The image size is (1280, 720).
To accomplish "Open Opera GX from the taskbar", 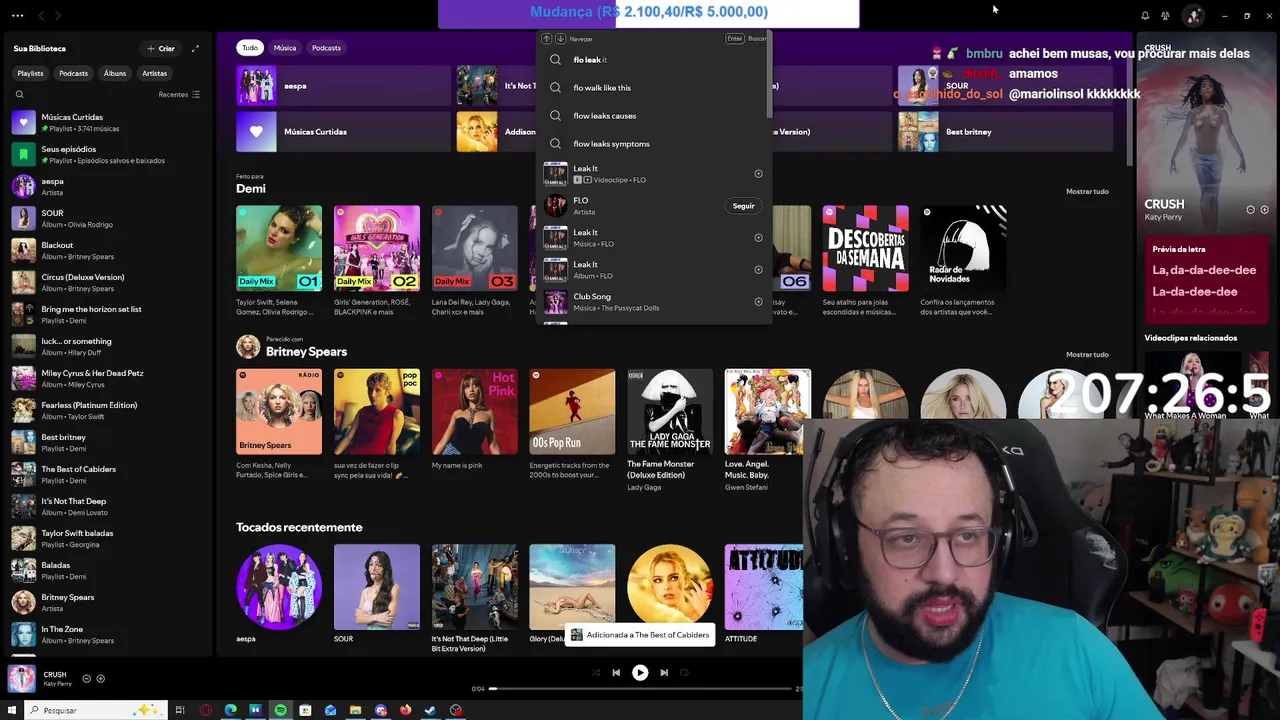I will pyautogui.click(x=205, y=711).
